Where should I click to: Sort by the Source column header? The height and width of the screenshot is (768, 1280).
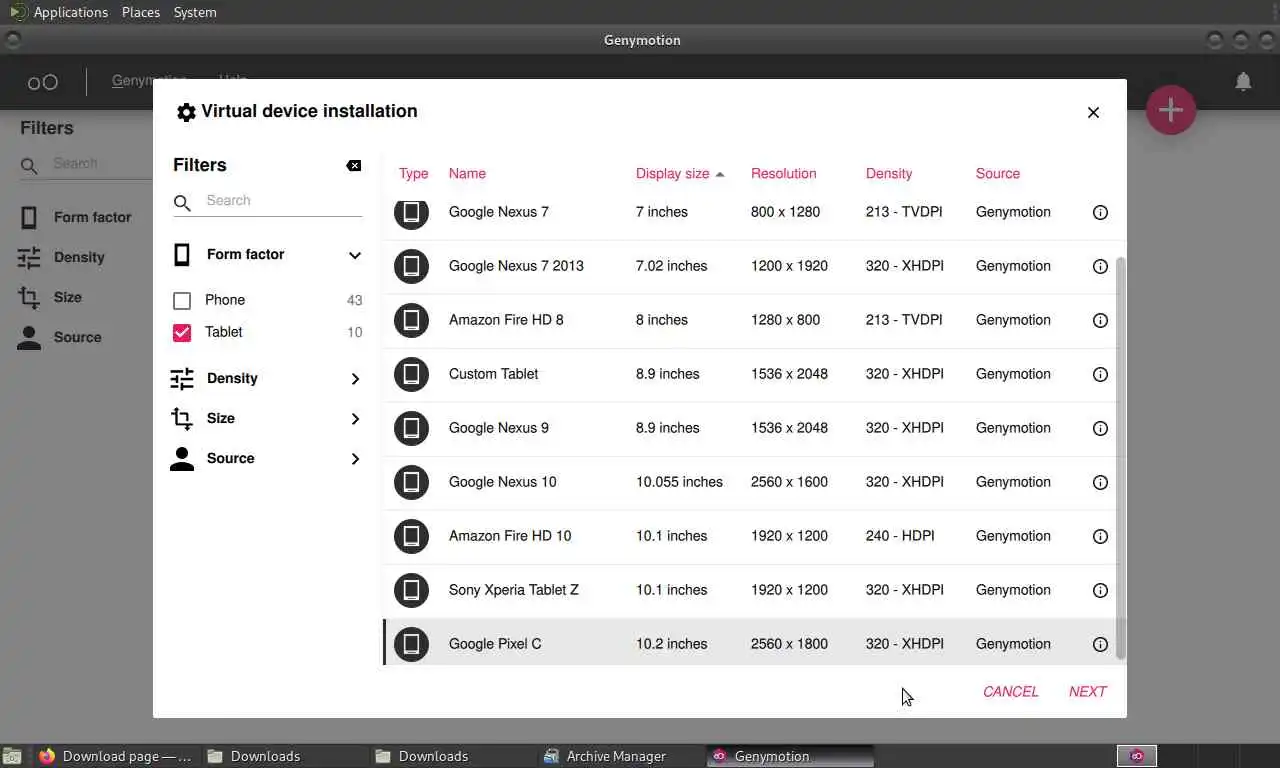[998, 173]
